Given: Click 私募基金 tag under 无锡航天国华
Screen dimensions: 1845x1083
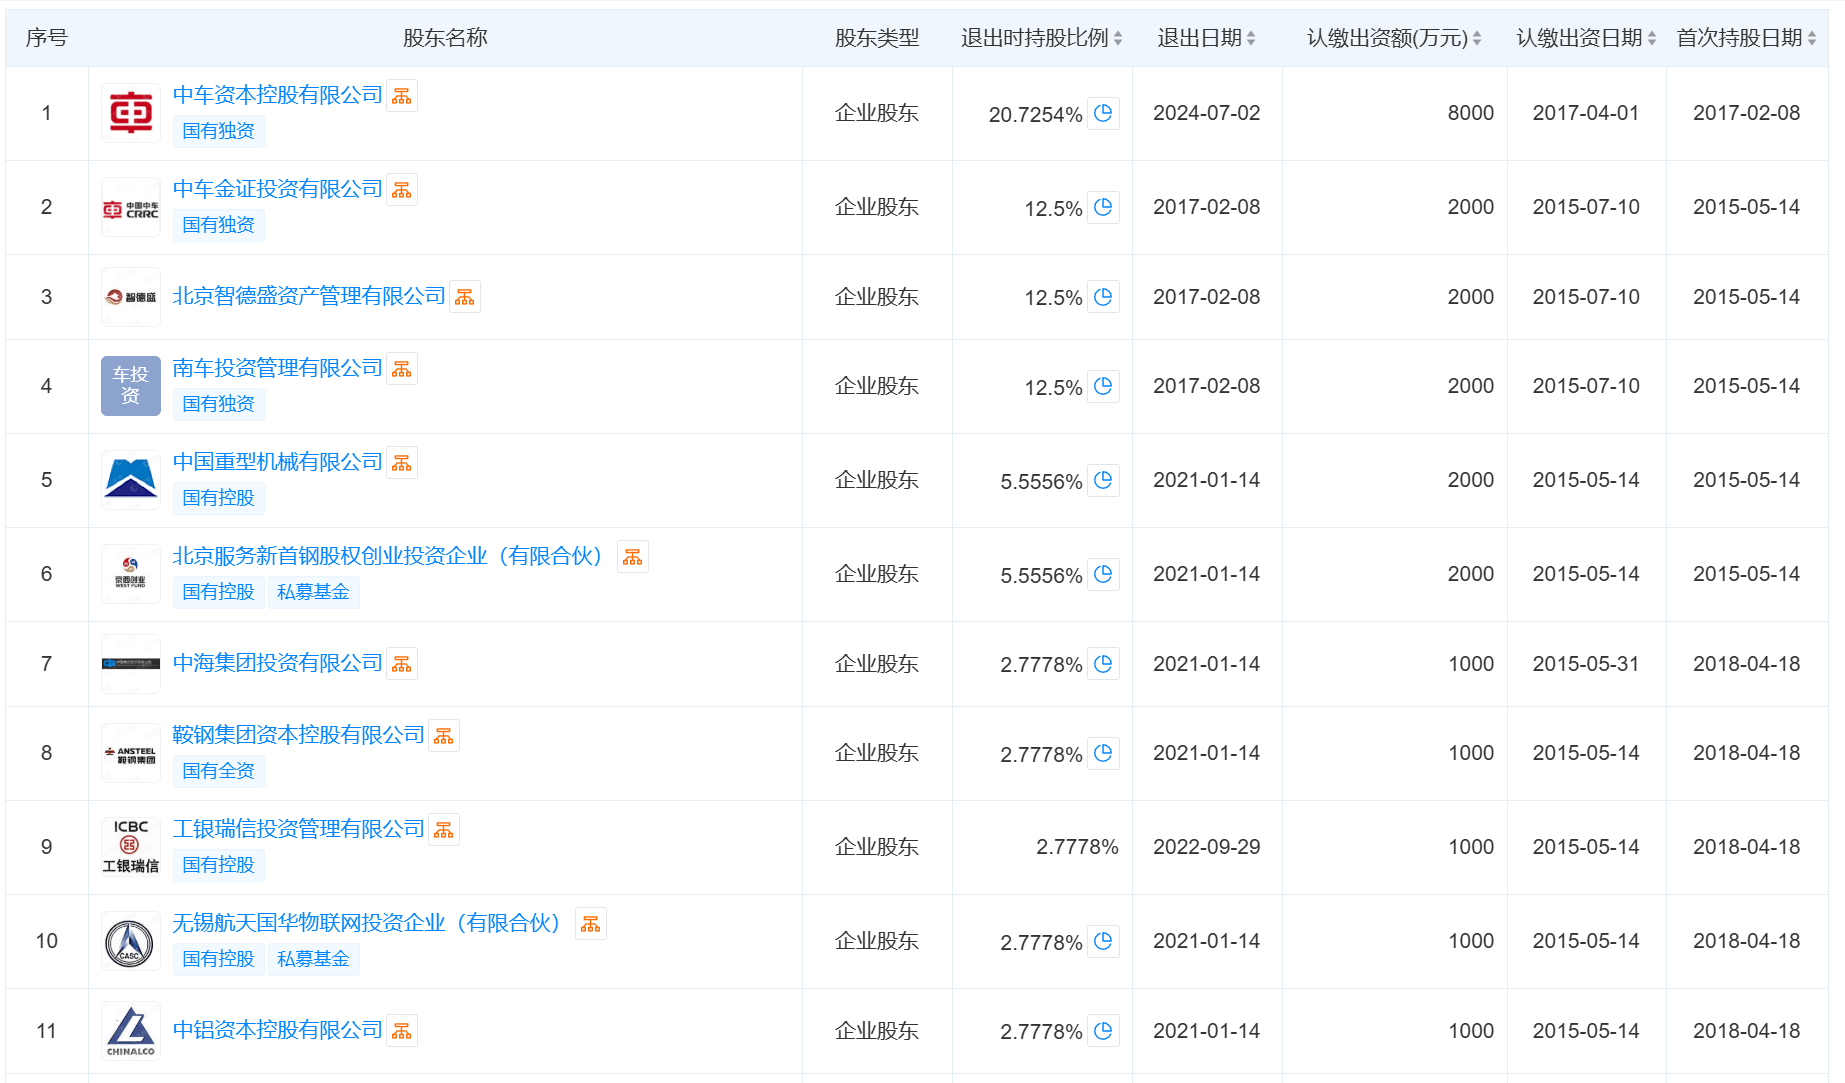Looking at the screenshot, I should 314,959.
